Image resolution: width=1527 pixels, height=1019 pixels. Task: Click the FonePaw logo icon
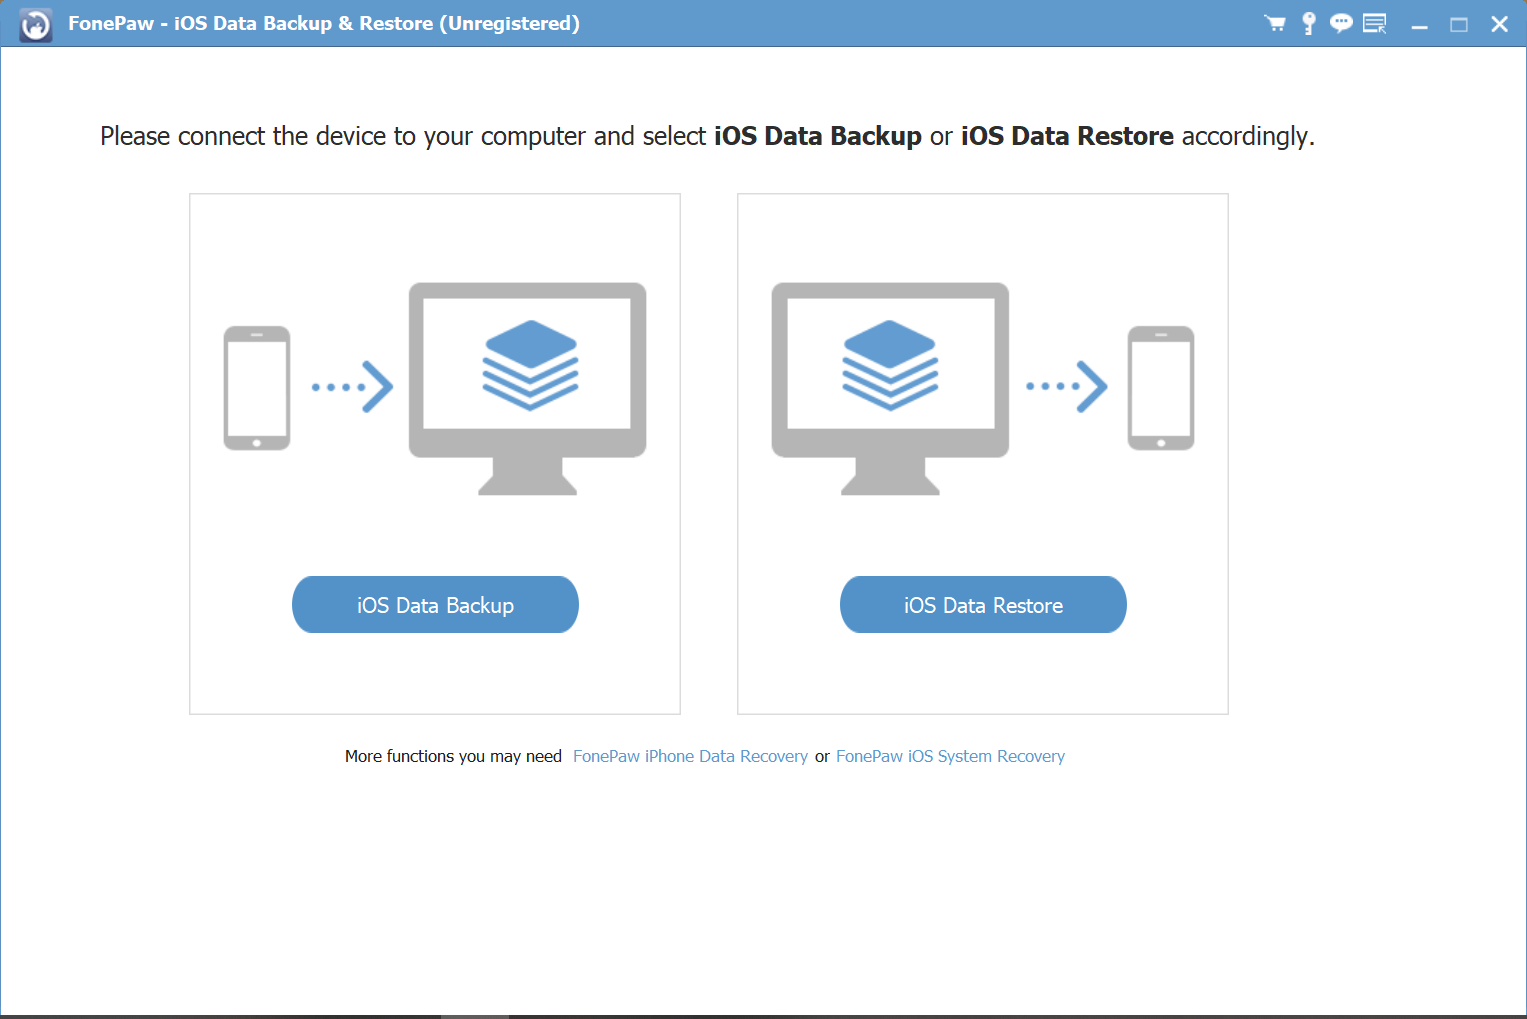(35, 23)
